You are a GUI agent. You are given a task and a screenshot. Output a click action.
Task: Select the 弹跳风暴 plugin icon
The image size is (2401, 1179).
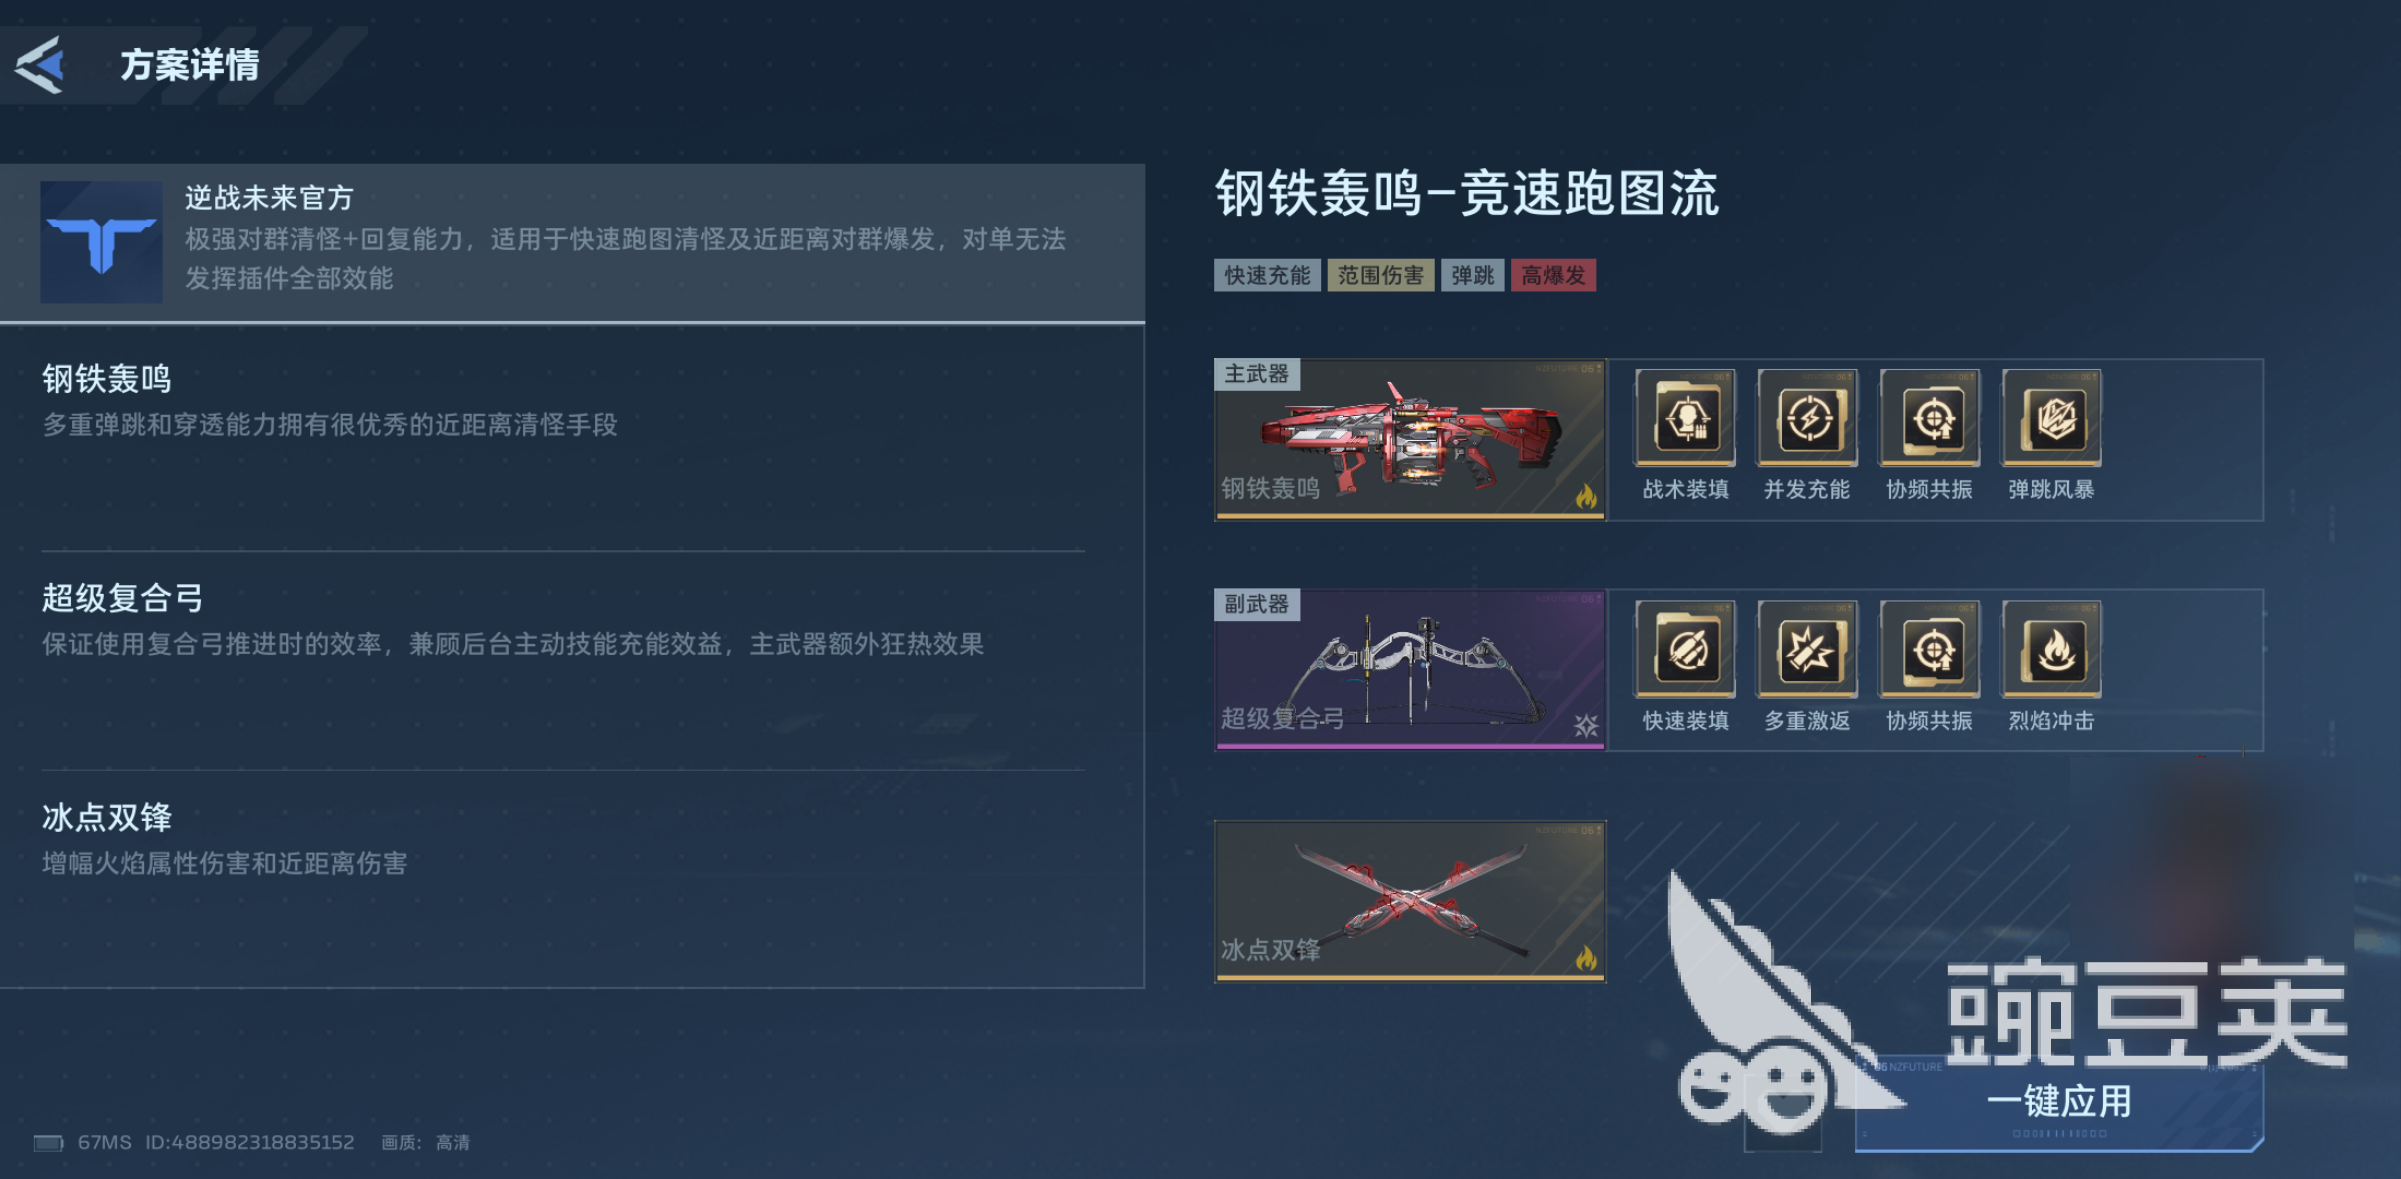pos(2051,417)
